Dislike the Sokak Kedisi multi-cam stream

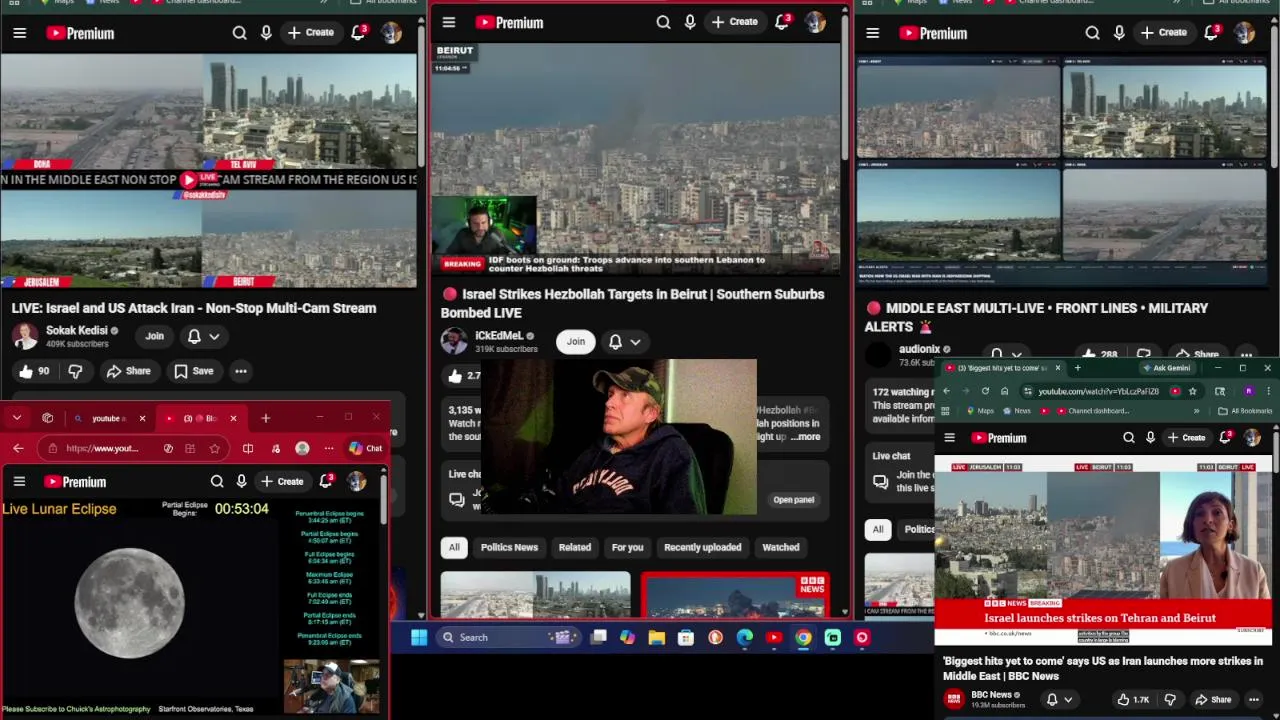tap(75, 371)
